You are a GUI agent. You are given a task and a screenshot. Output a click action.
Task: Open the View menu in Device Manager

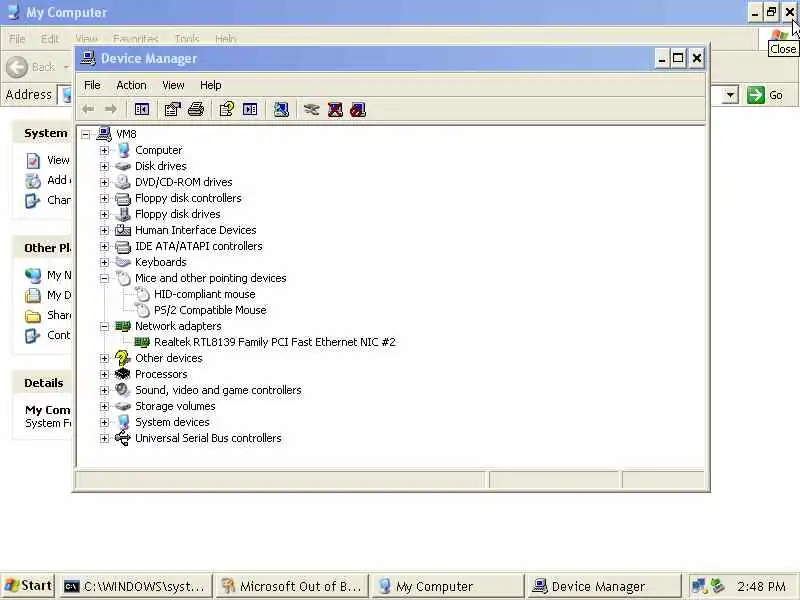[173, 85]
